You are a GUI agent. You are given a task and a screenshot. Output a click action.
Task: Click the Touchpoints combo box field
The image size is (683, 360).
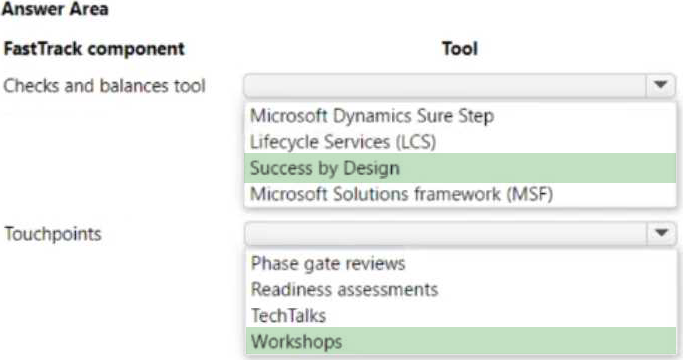click(x=460, y=234)
